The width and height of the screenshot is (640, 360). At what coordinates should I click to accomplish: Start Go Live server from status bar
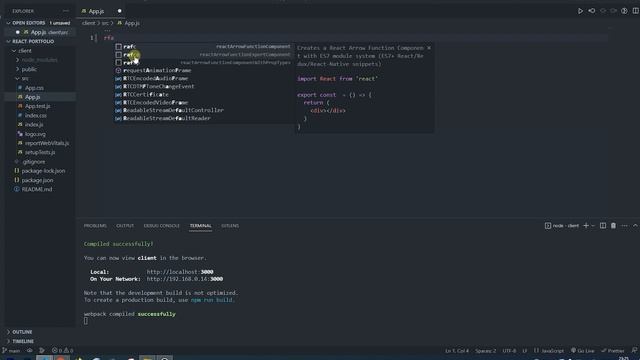point(582,351)
